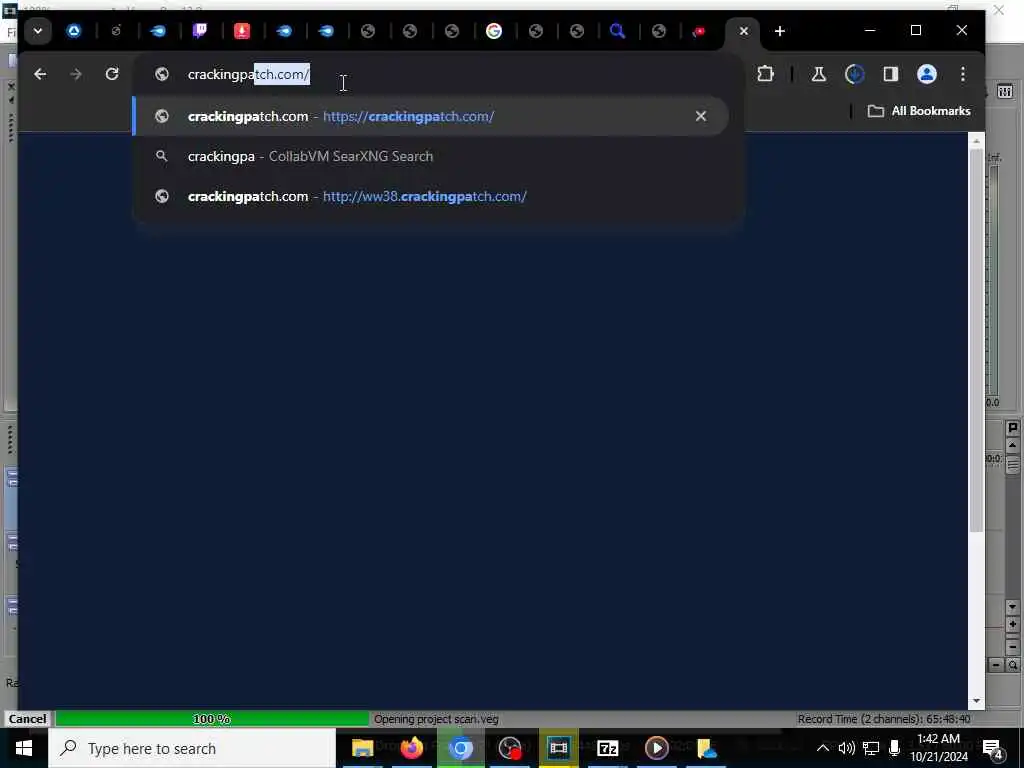This screenshot has height=768, width=1024.
Task: Click the plus zoom button in Vegas window
Action: pyautogui.click(x=1012, y=625)
